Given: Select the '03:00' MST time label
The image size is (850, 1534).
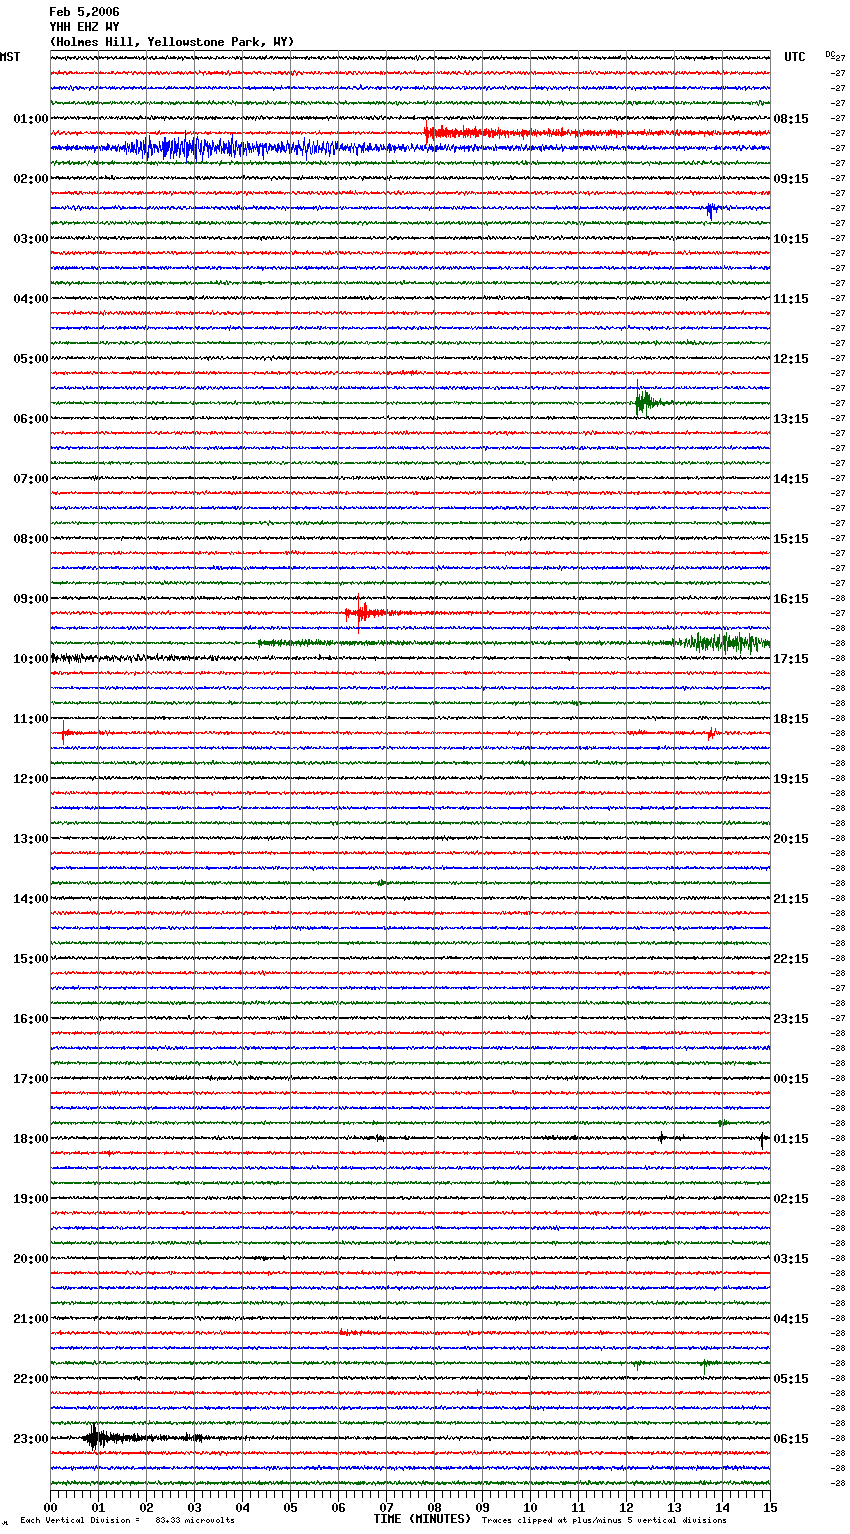Looking at the screenshot, I should [31, 239].
